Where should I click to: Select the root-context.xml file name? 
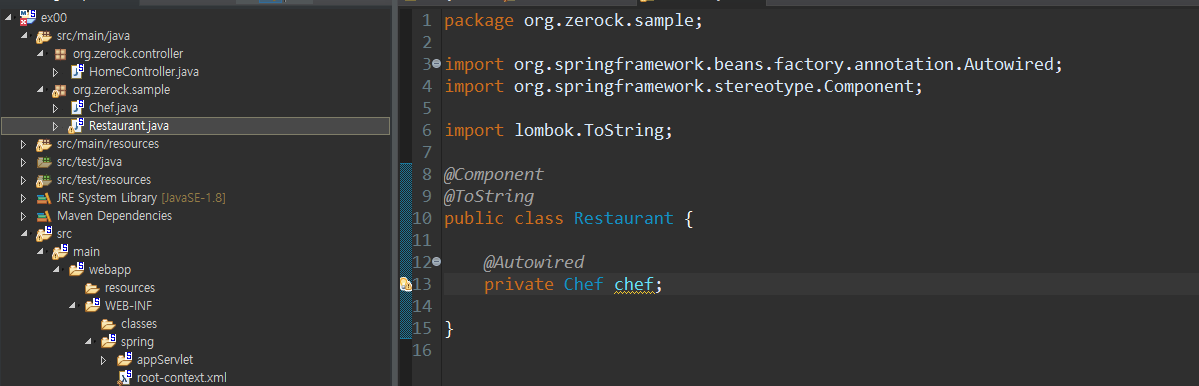tap(181, 378)
